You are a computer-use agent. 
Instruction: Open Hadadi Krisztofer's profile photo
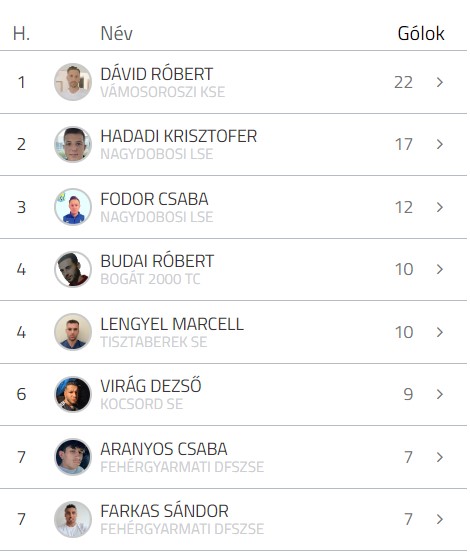(x=73, y=144)
